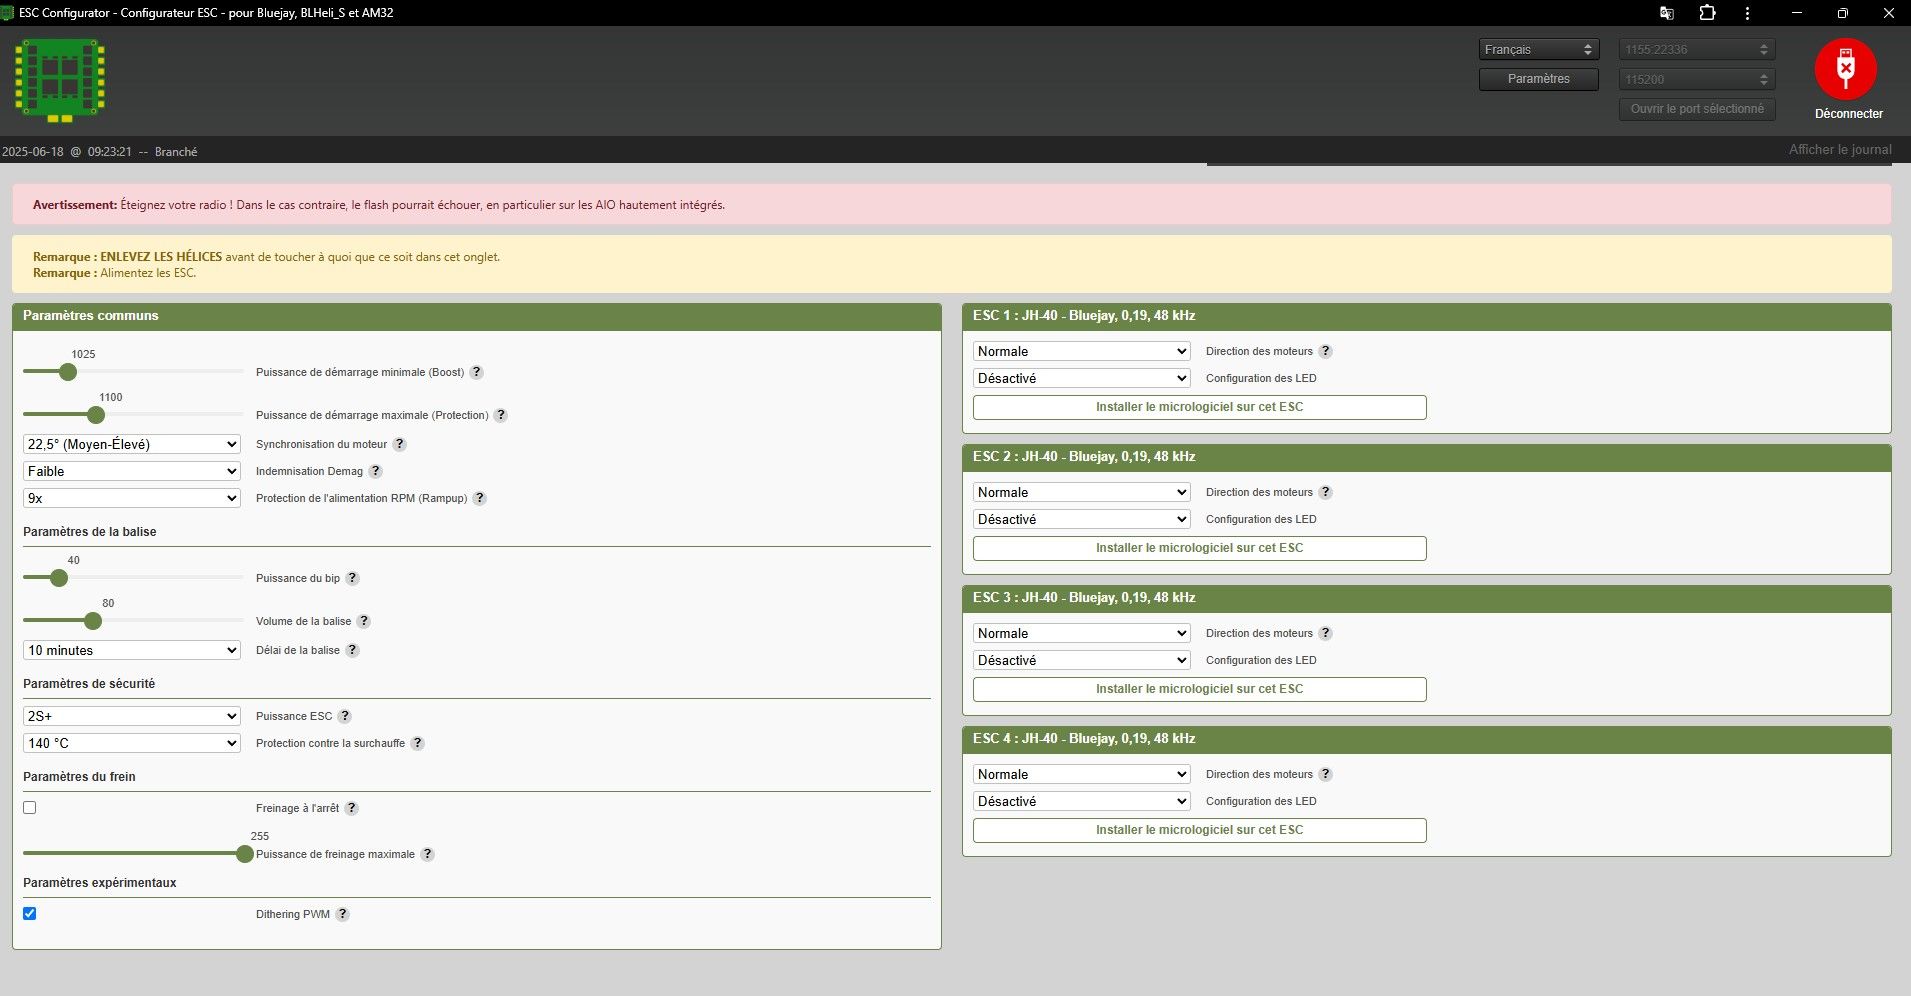Open the Synchronisation du moteur dropdown
The width and height of the screenshot is (1911, 996).
(132, 444)
